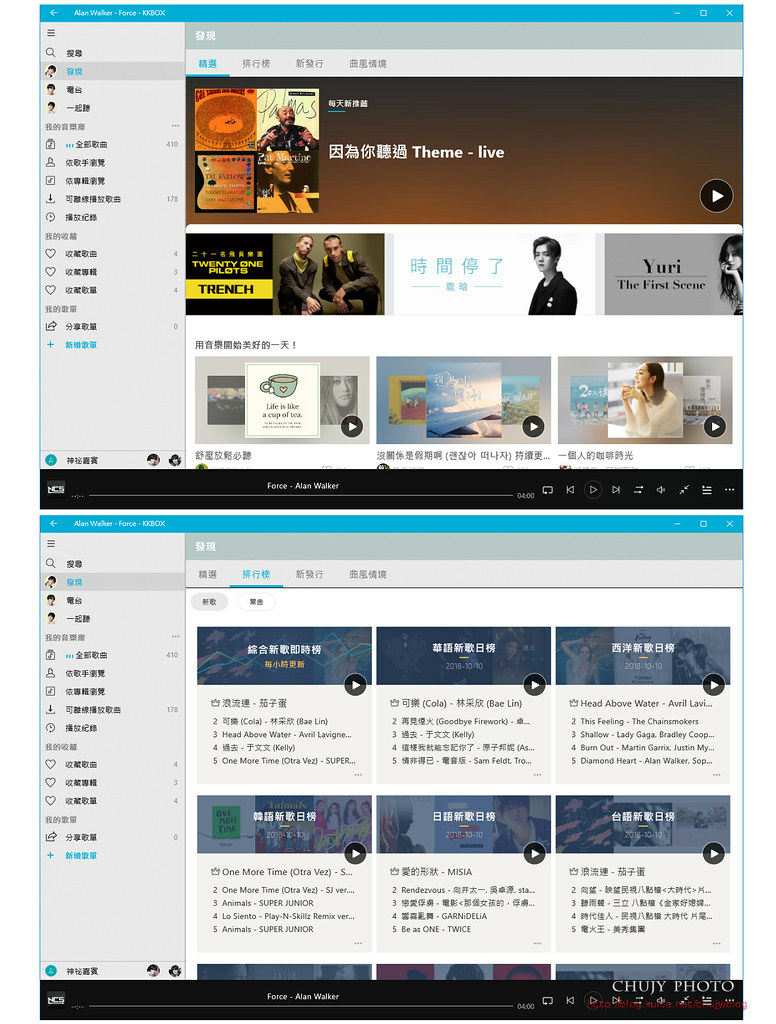Play 因為你聽過 Theme - live banner
The height and width of the screenshot is (1024, 776).
(717, 196)
